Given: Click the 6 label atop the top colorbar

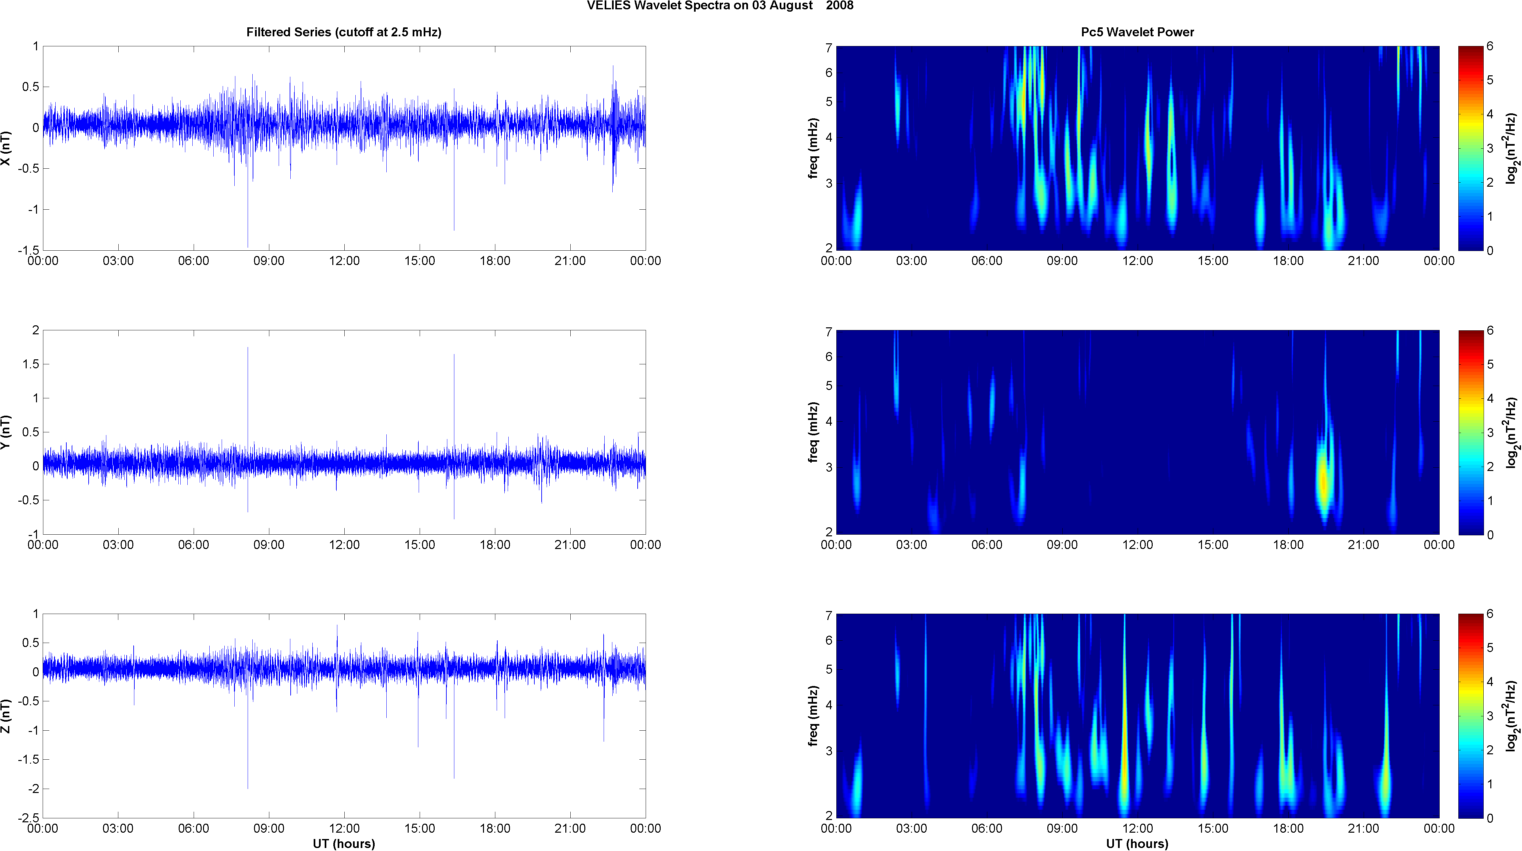Looking at the screenshot, I should point(1490,46).
